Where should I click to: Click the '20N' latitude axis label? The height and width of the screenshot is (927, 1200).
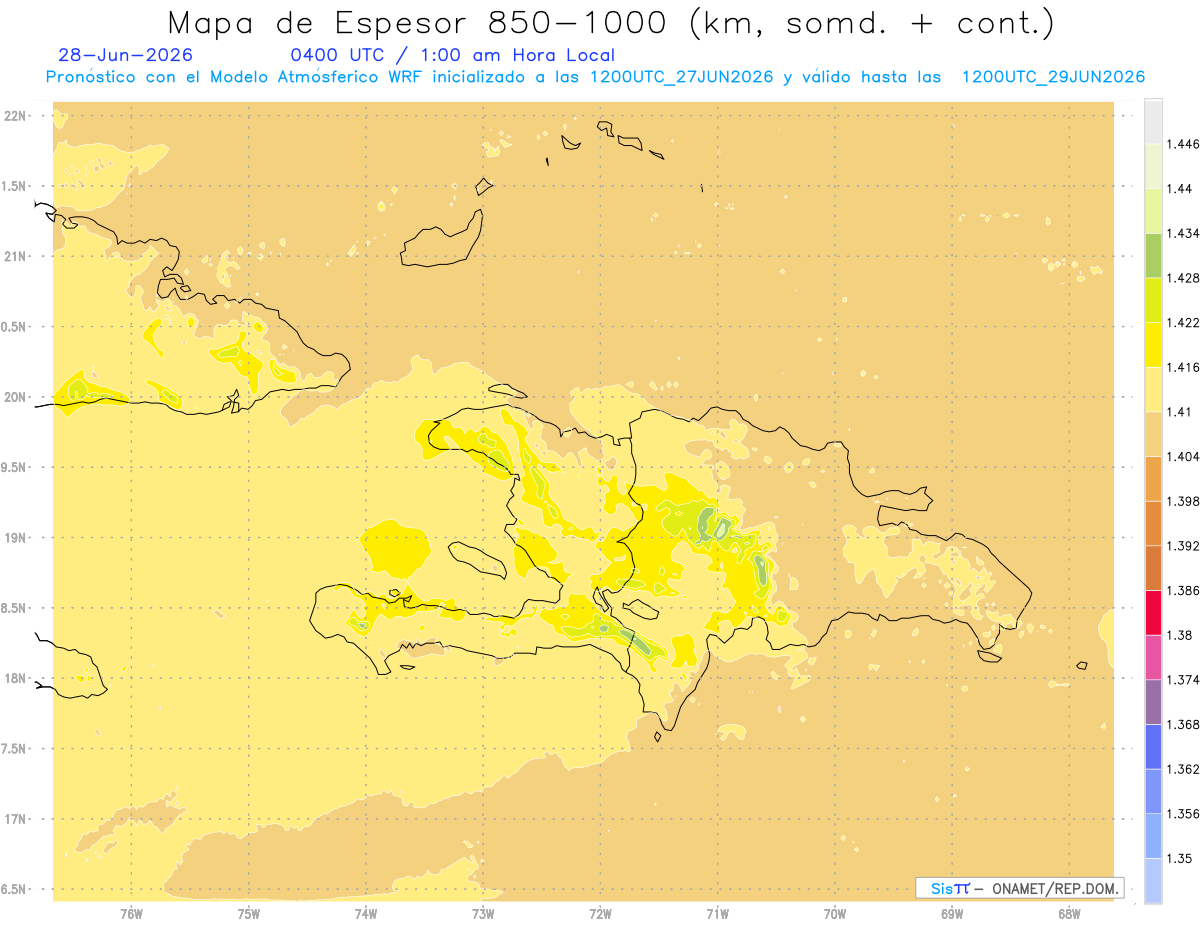tap(17, 397)
